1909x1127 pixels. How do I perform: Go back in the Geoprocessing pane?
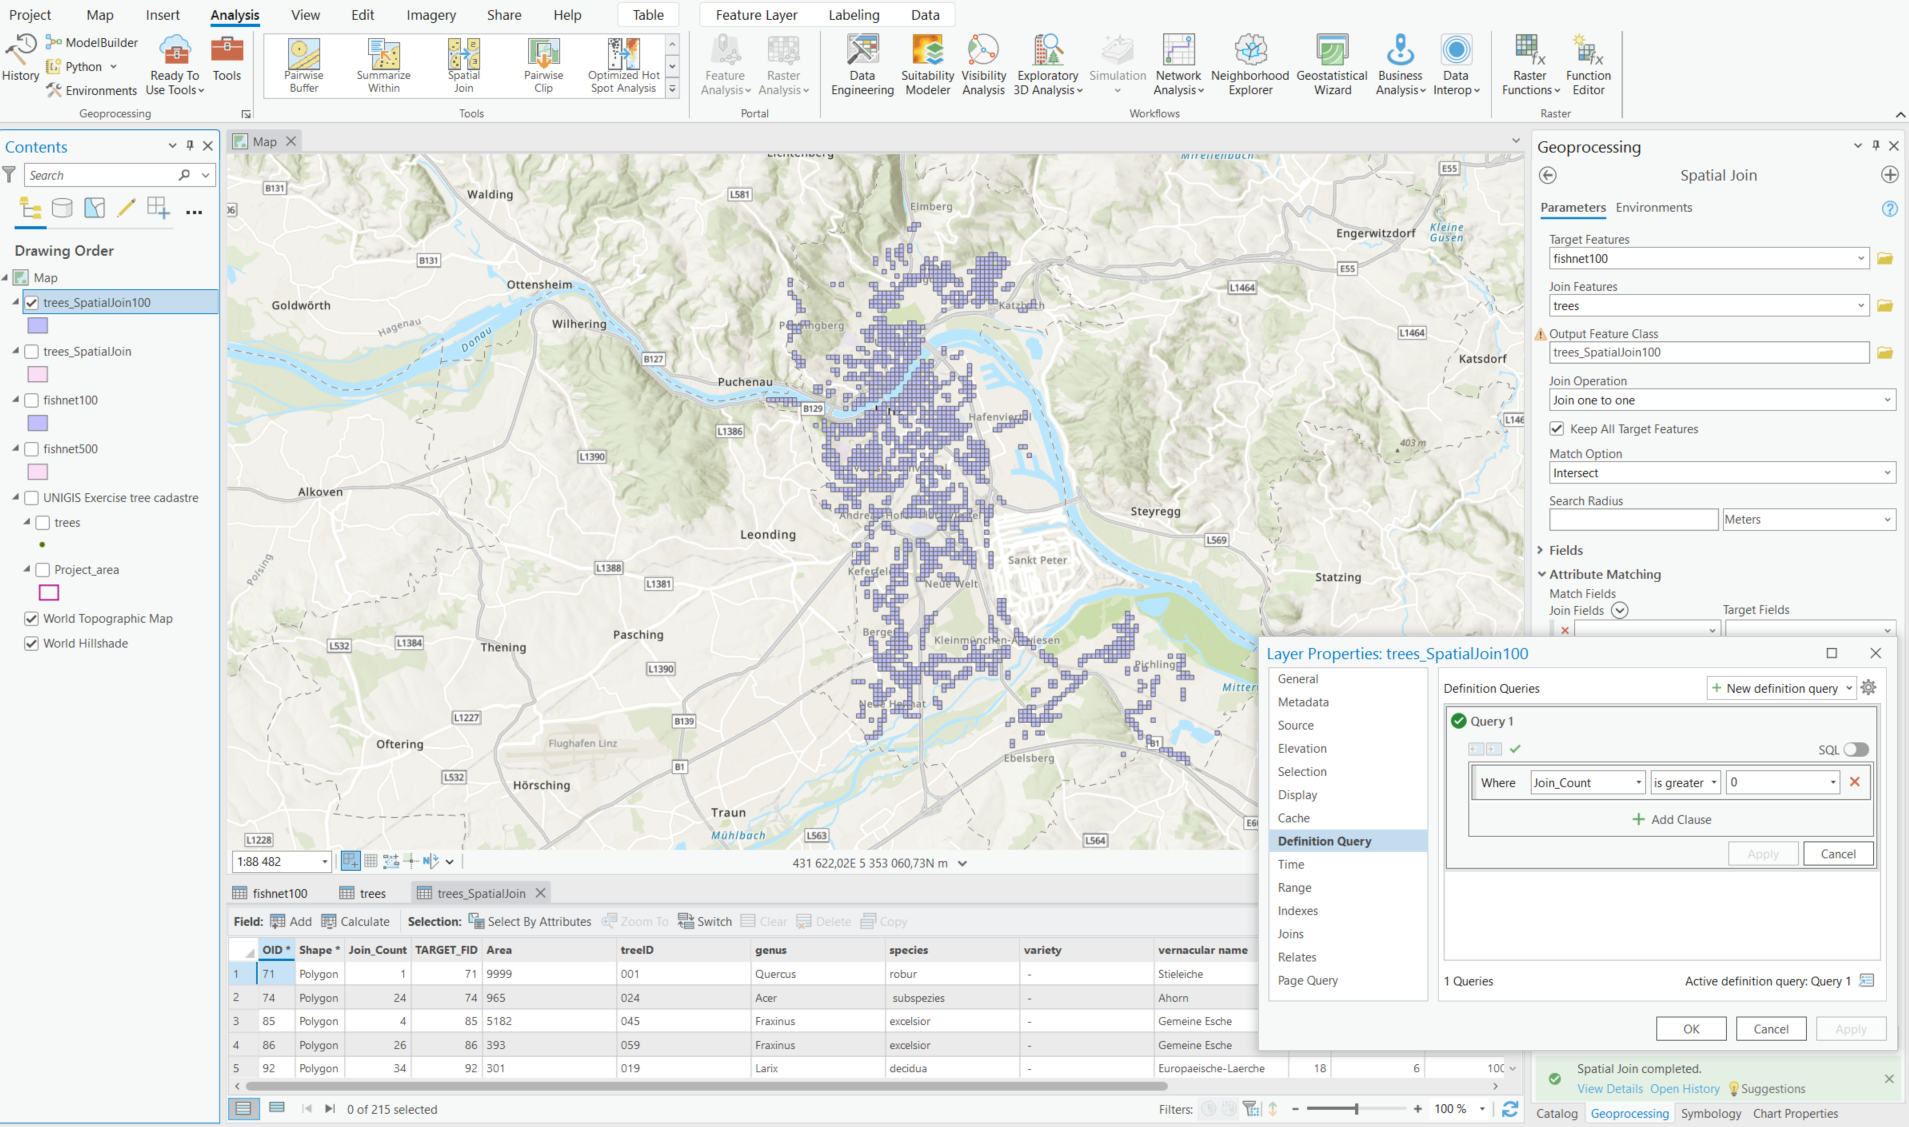coord(1548,175)
